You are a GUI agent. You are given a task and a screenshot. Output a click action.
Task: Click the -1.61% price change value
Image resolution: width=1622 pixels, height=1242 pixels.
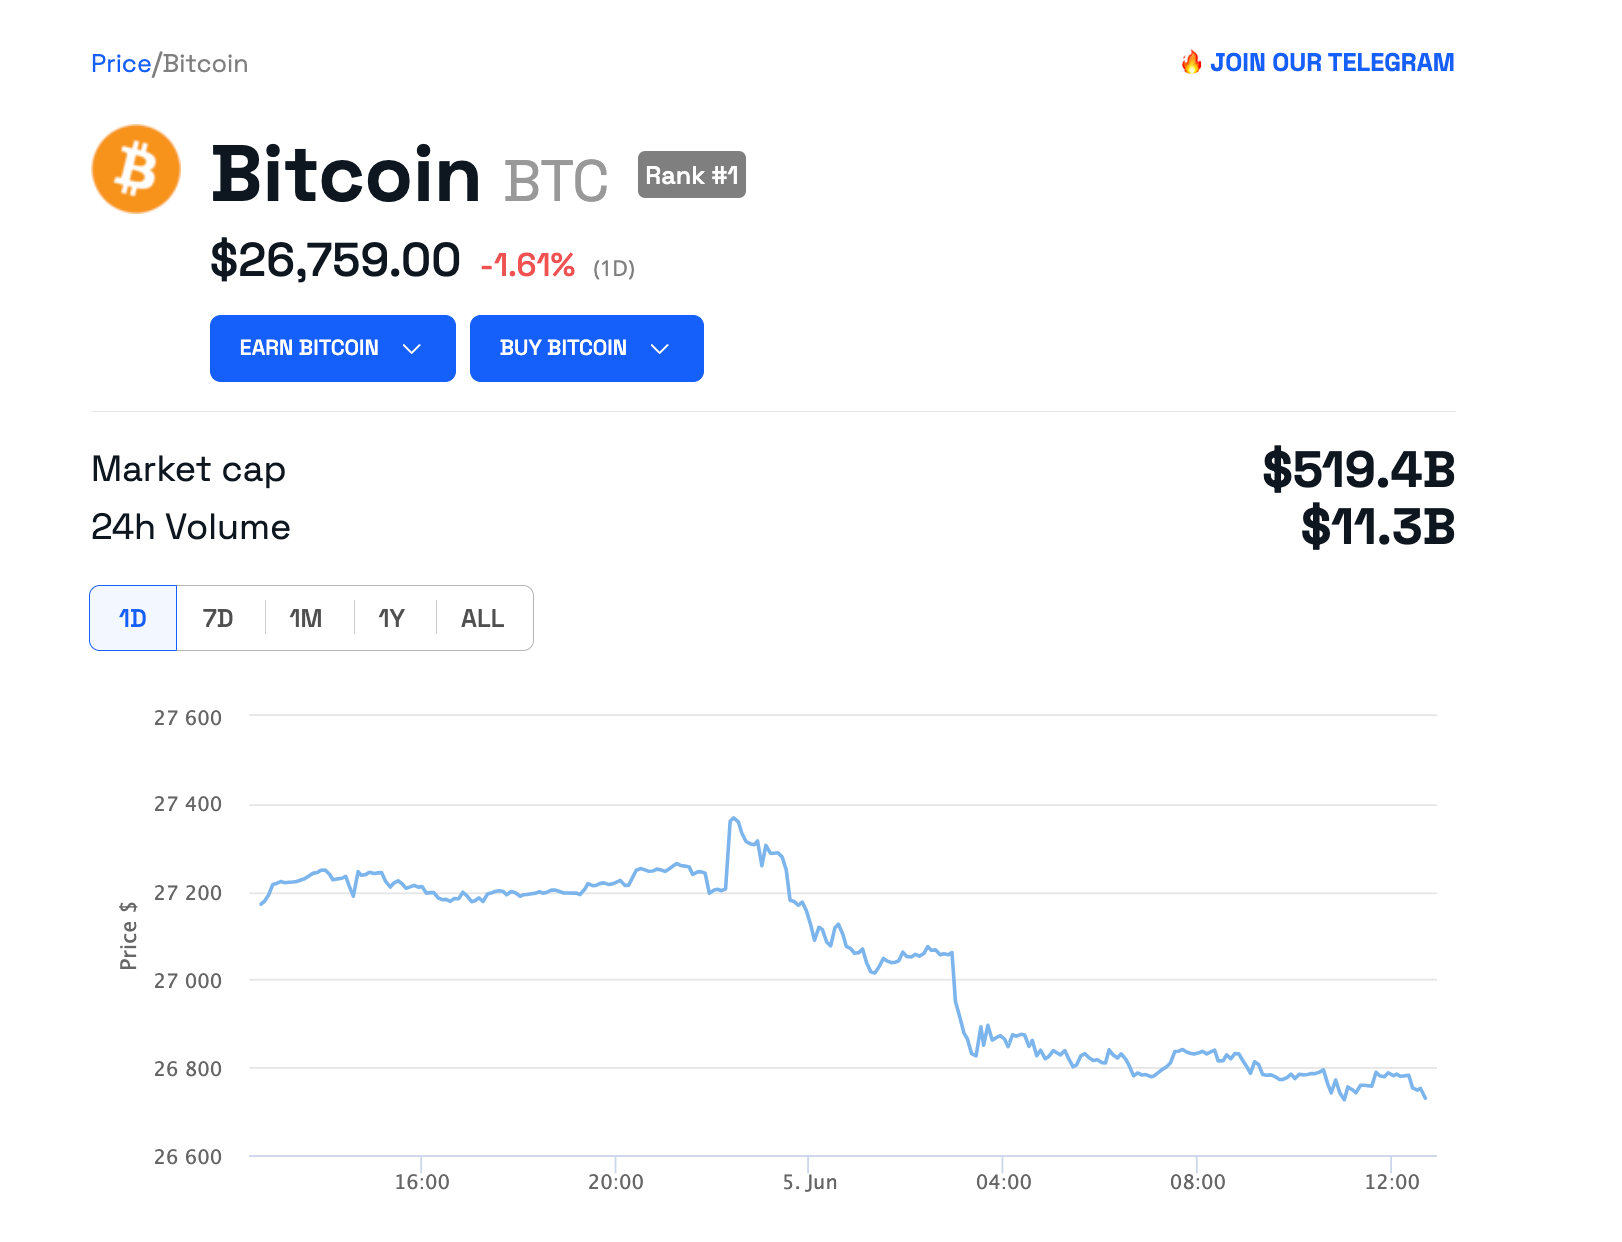pos(528,265)
